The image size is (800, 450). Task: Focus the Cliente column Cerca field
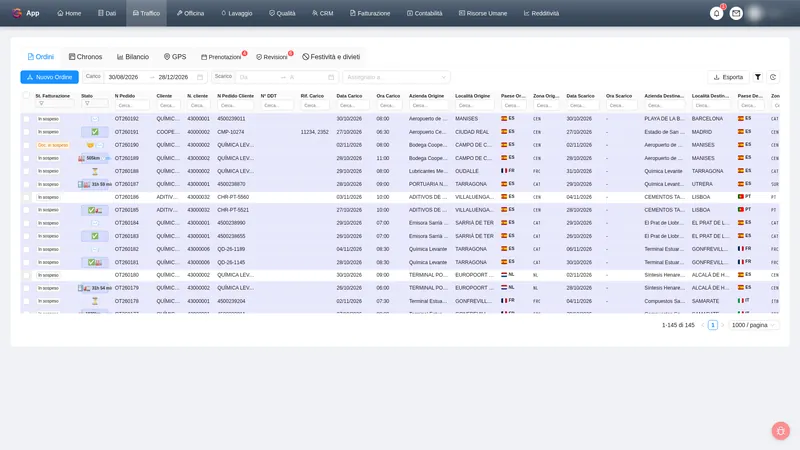pyautogui.click(x=168, y=105)
